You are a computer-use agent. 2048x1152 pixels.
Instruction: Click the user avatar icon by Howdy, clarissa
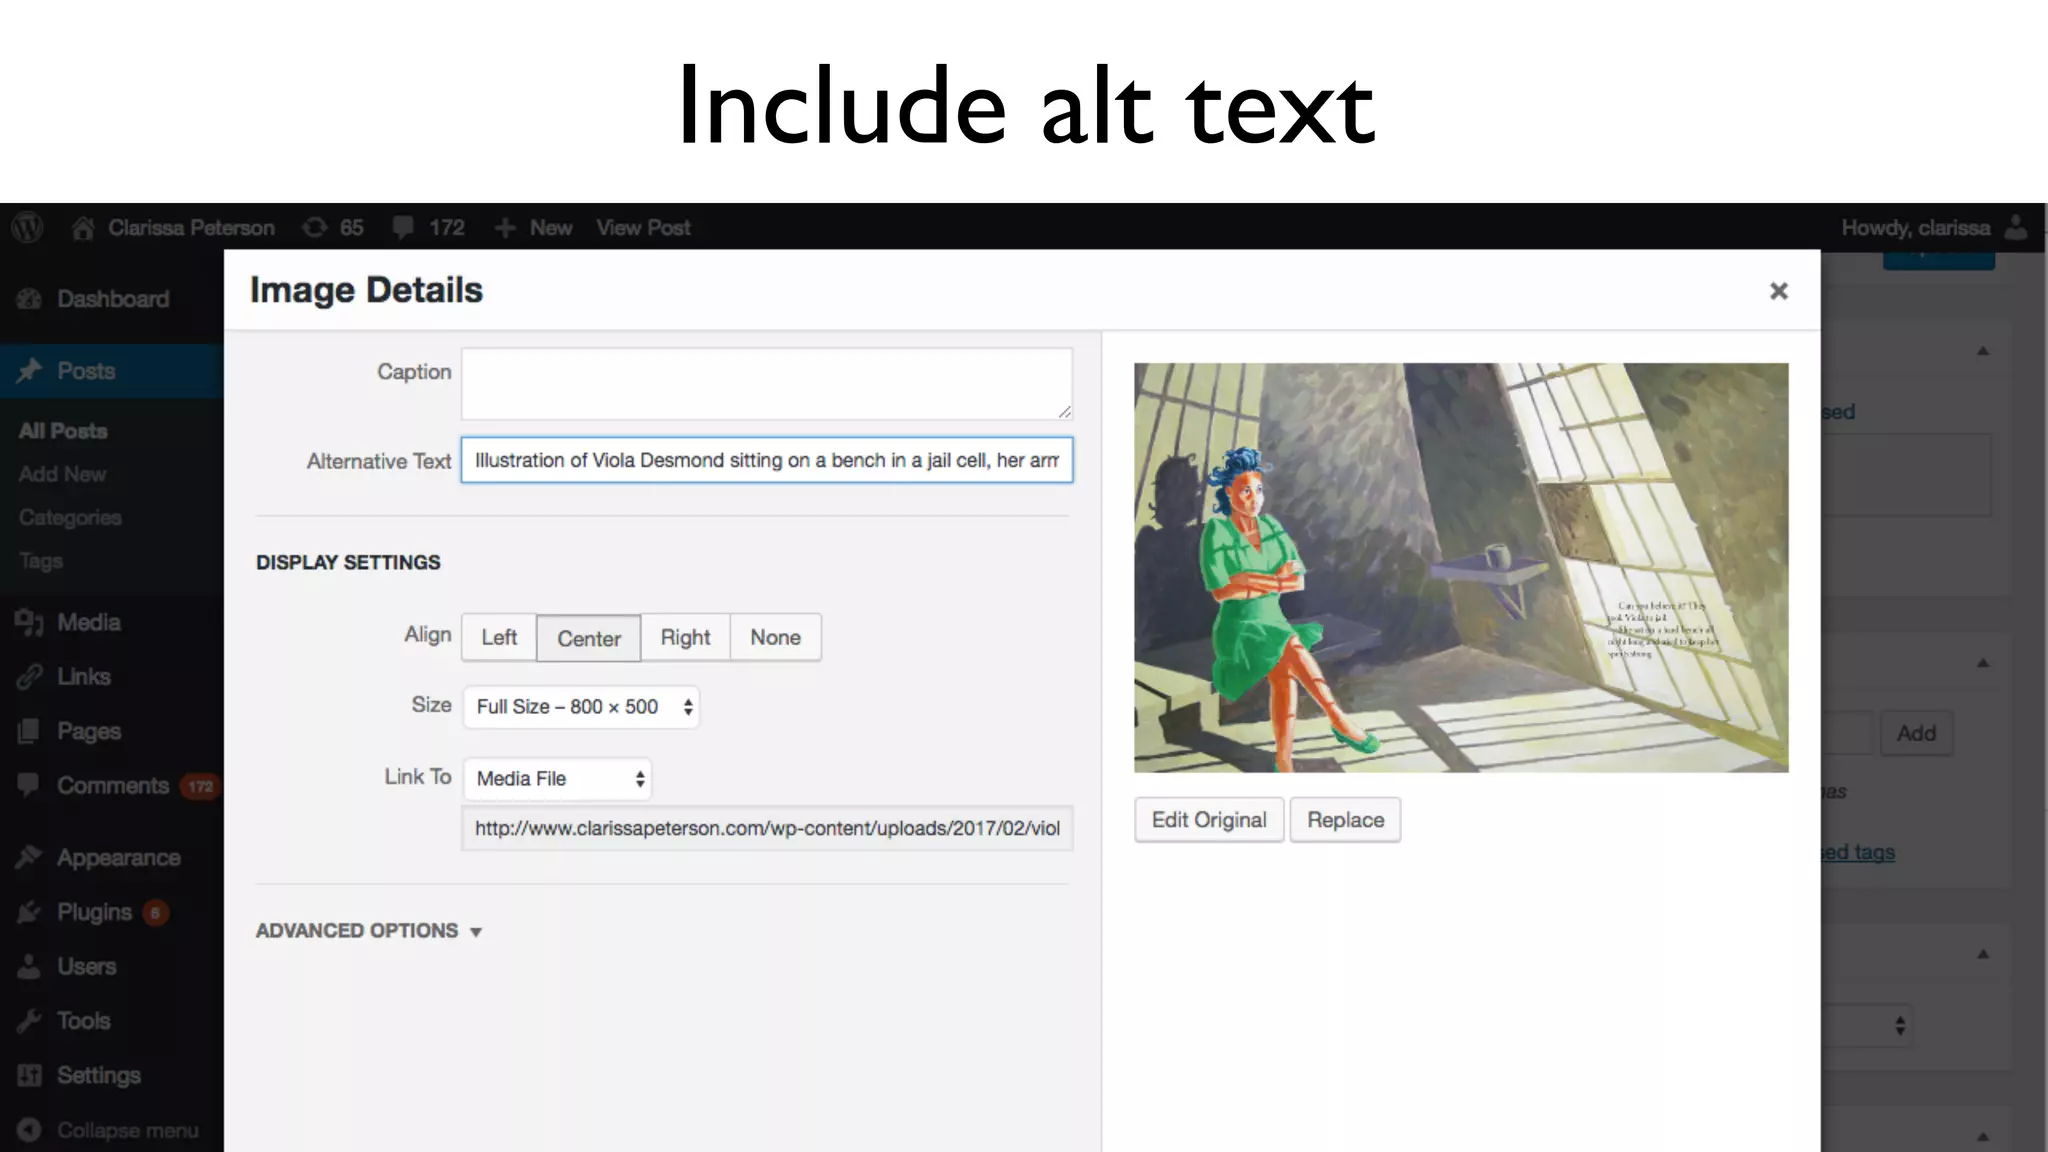[x=2016, y=228]
